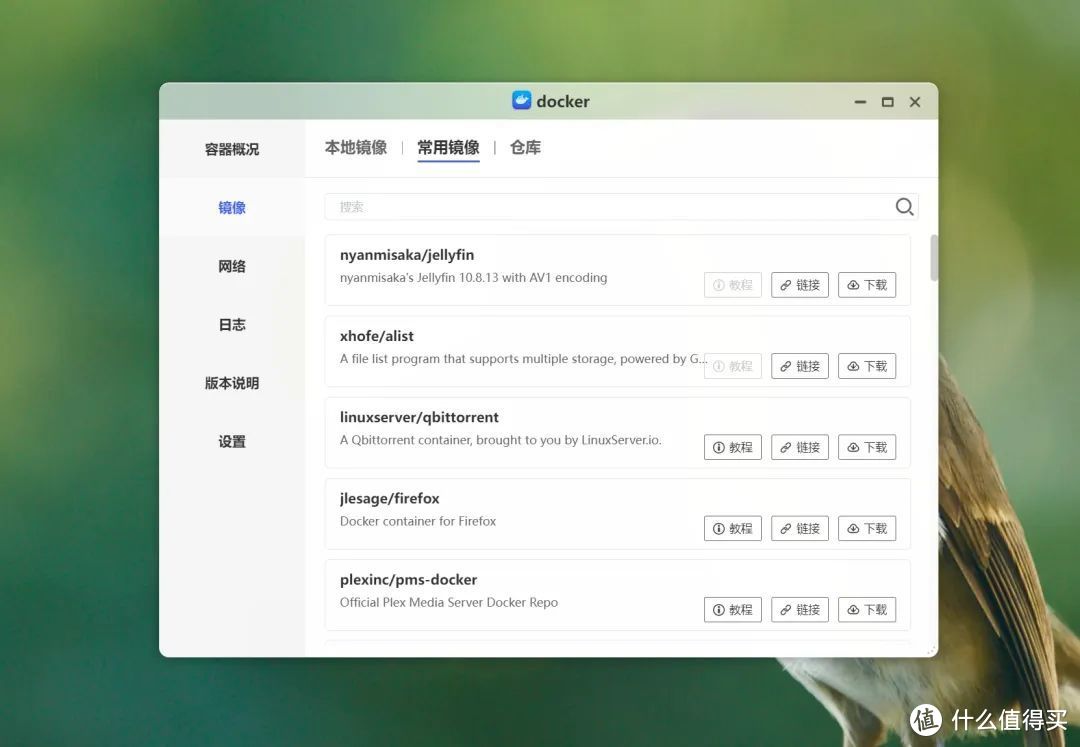Switch to the 本地镜像 tab
The image size is (1080, 747).
(355, 147)
